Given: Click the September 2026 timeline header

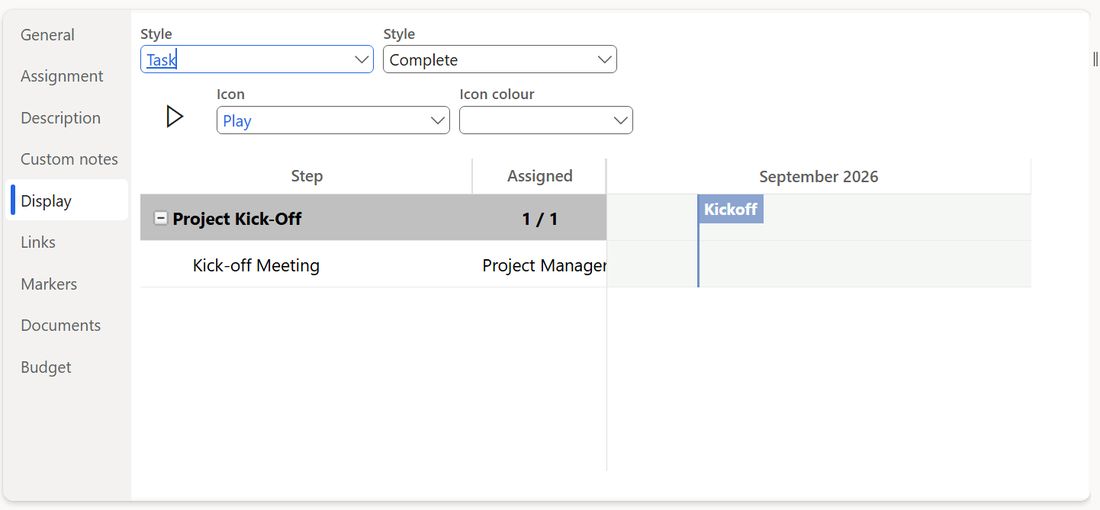Looking at the screenshot, I should 819,177.
